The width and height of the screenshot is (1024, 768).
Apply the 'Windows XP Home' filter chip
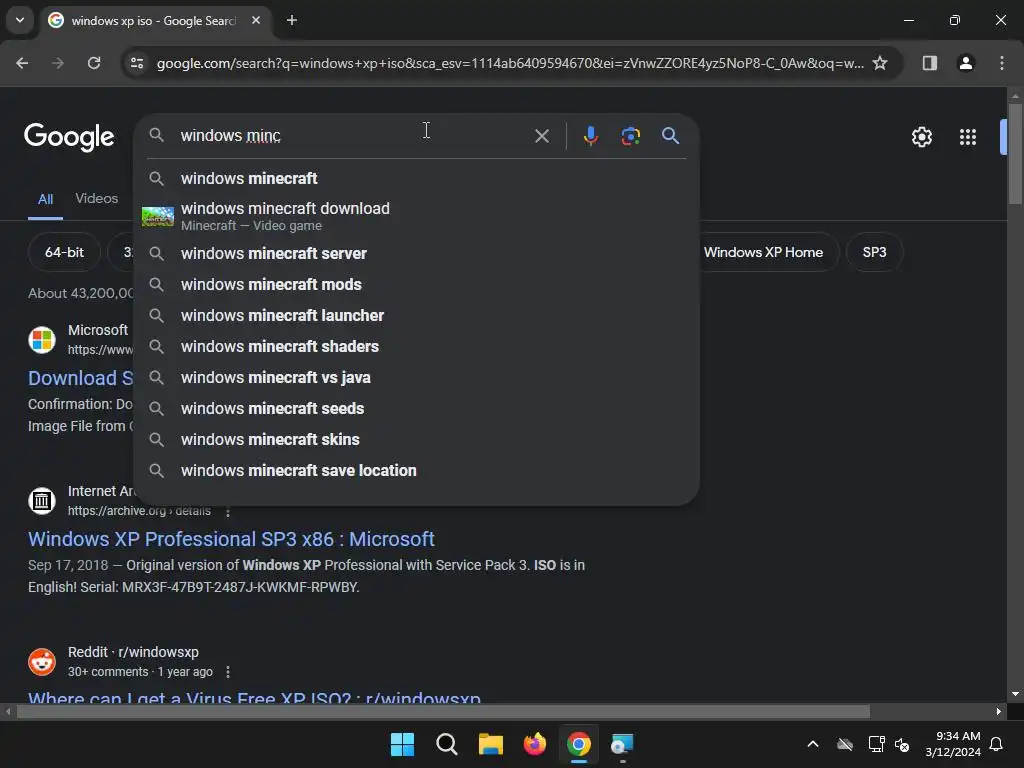[763, 252]
